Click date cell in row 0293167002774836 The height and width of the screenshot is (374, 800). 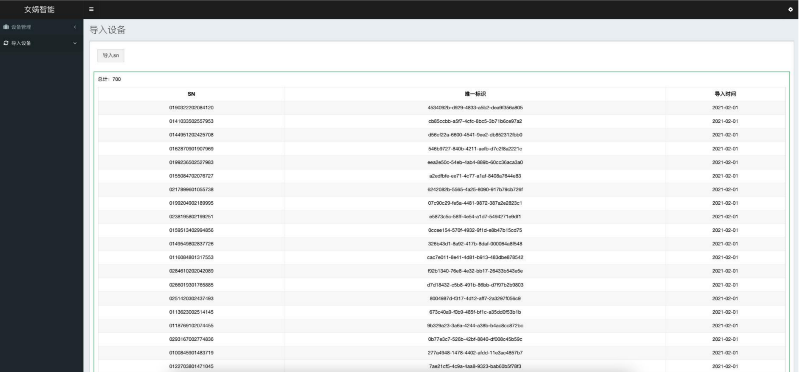point(725,339)
